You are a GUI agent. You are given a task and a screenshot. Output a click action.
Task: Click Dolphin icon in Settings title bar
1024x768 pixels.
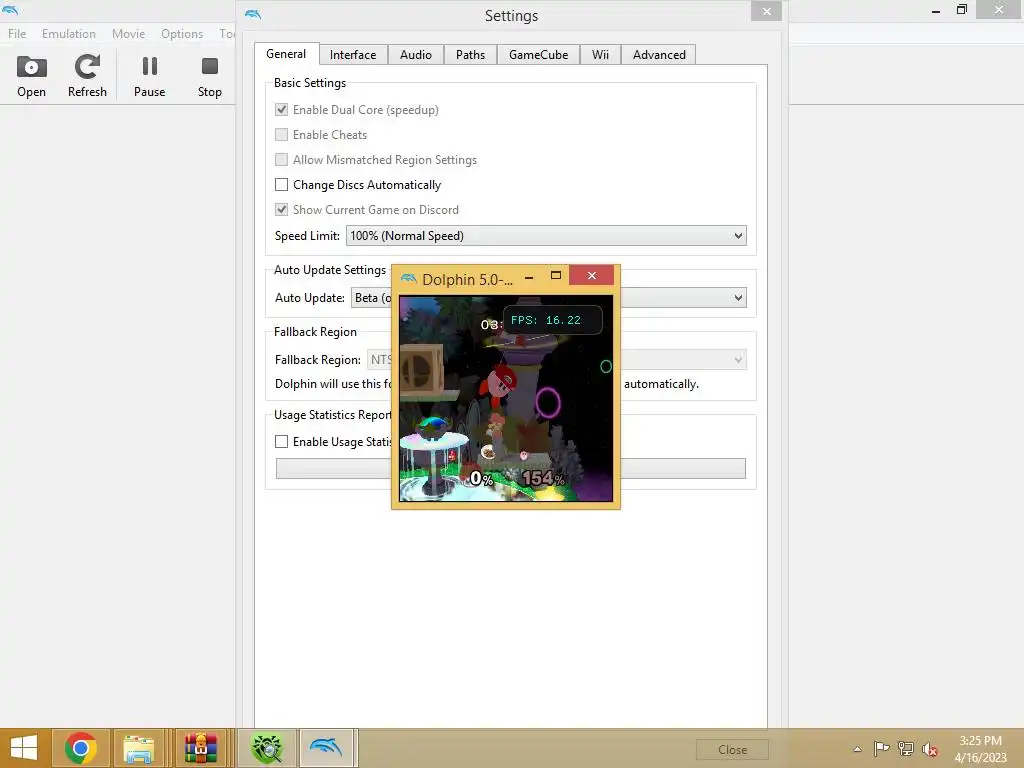253,14
